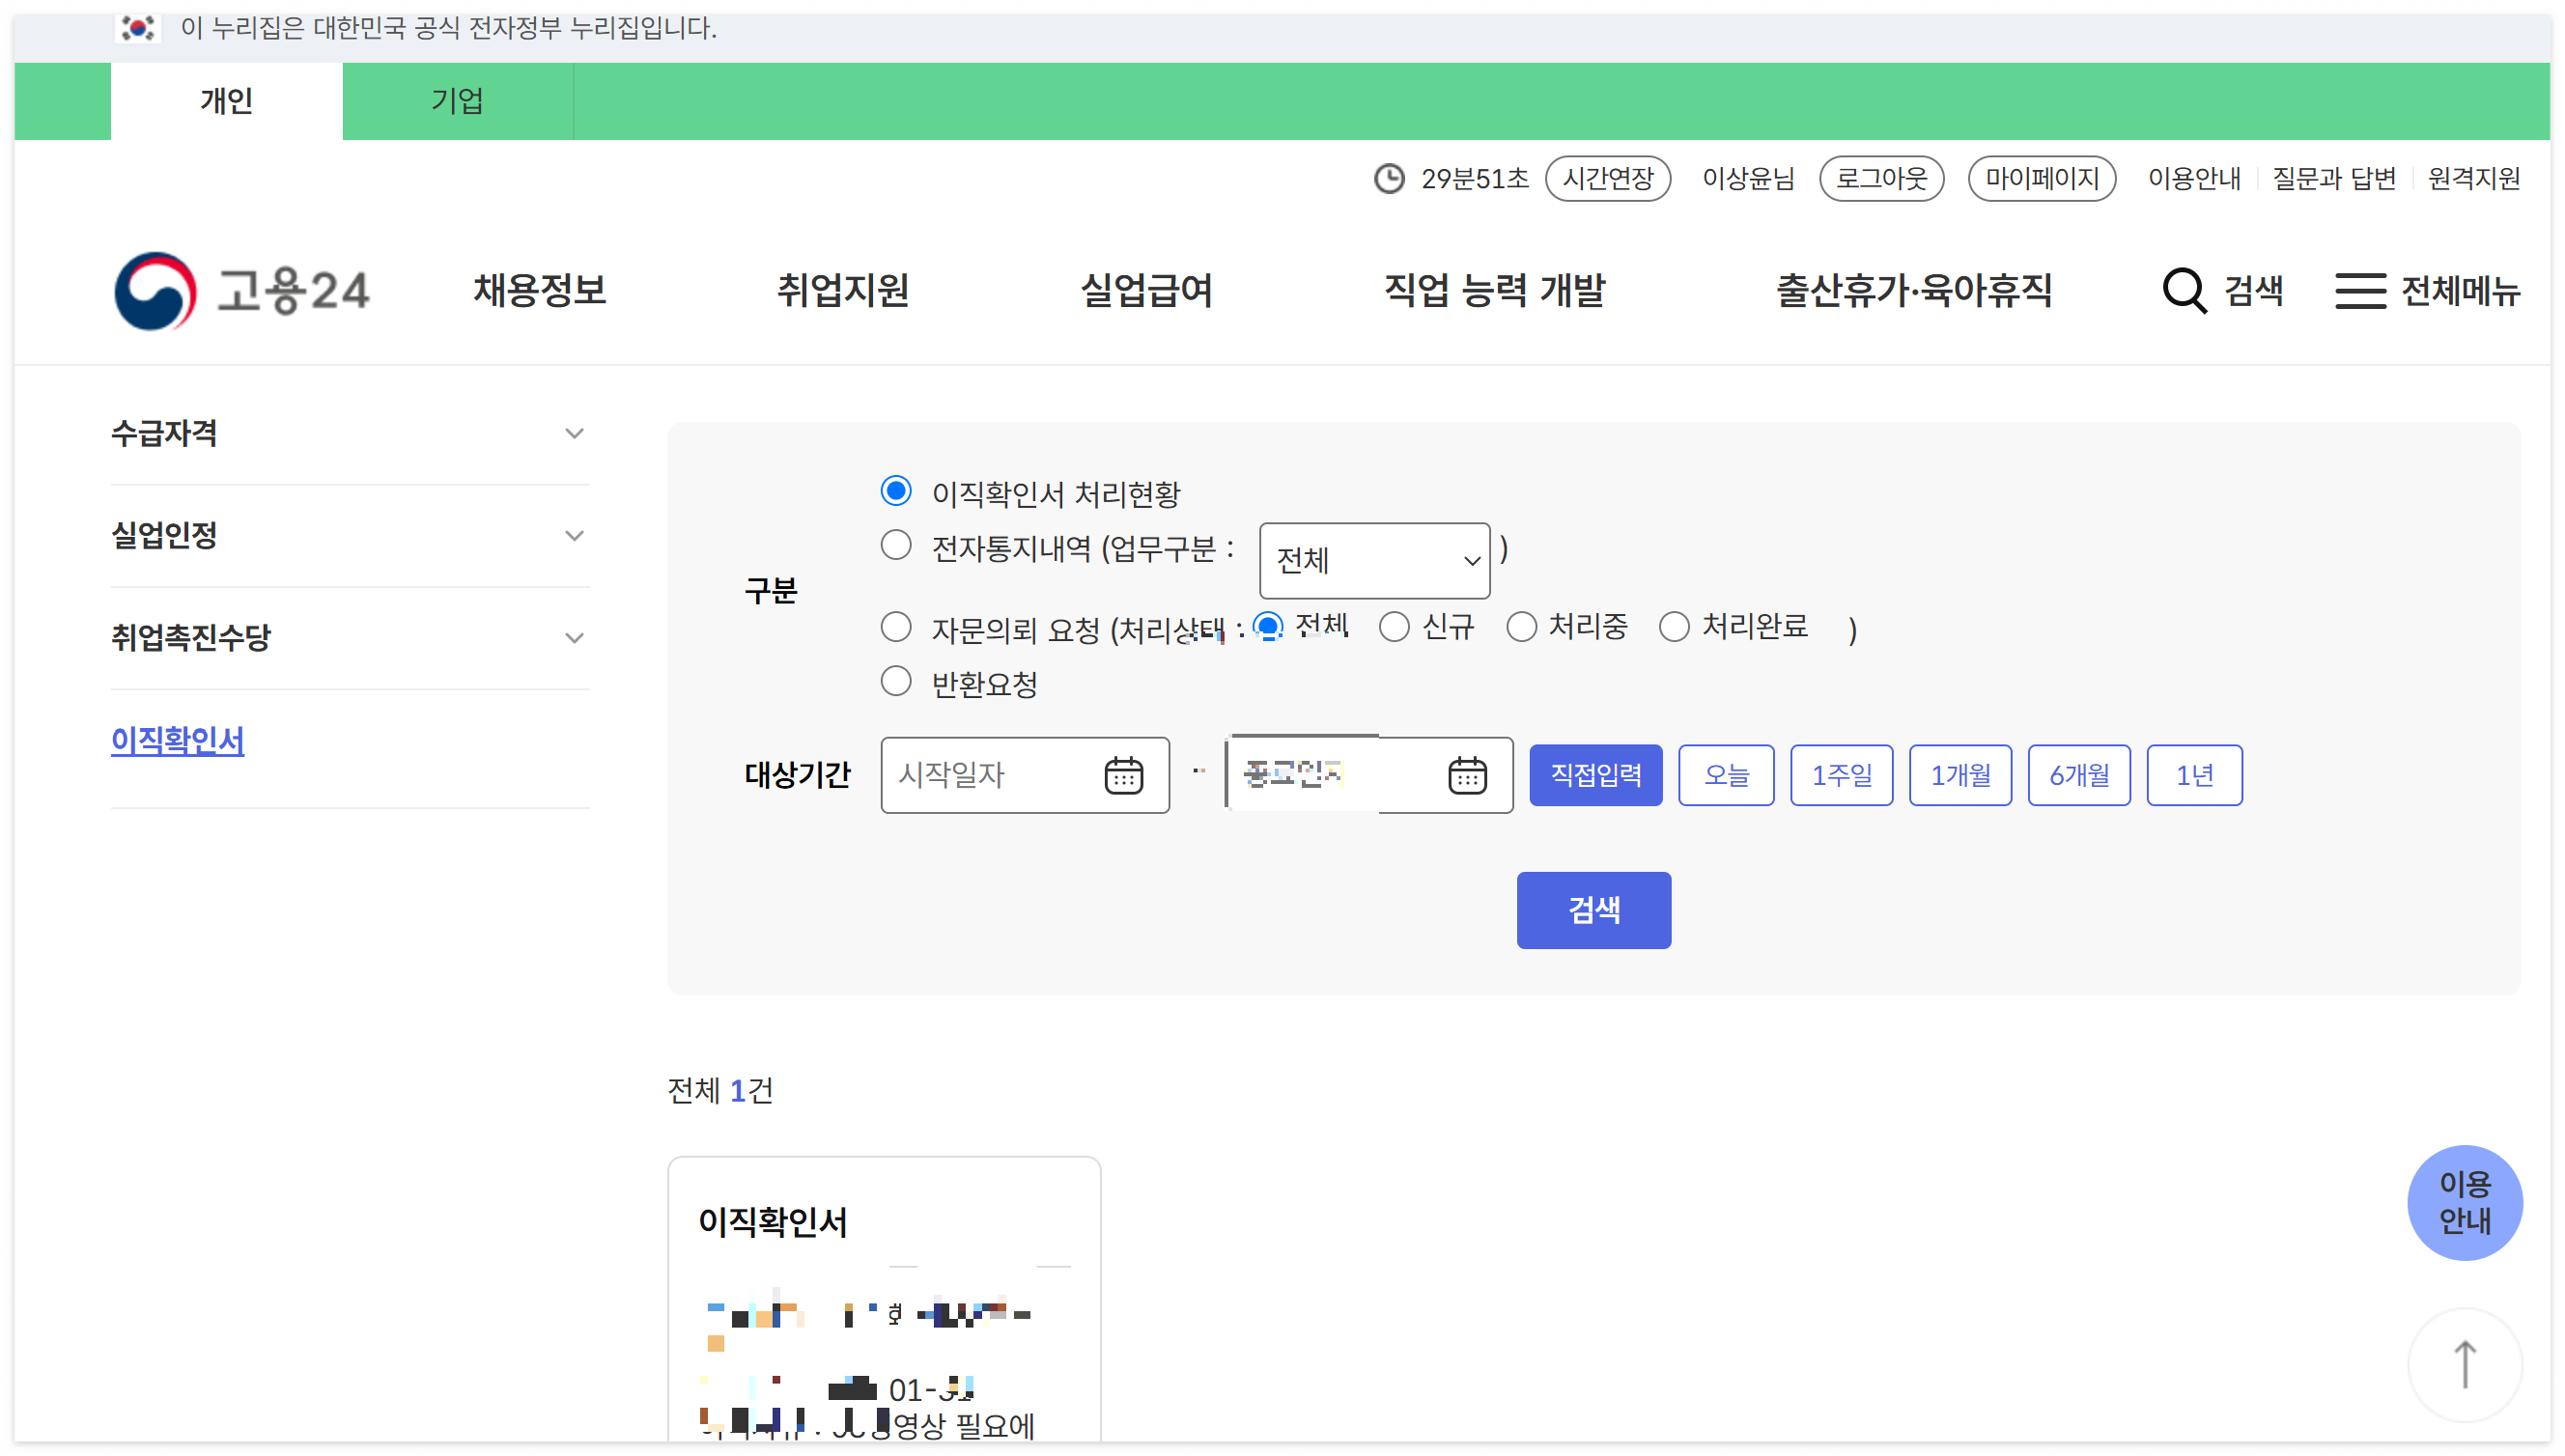This screenshot has width=2565, height=1456.
Task: Click the 이상윤님 user name
Action: tap(1748, 179)
